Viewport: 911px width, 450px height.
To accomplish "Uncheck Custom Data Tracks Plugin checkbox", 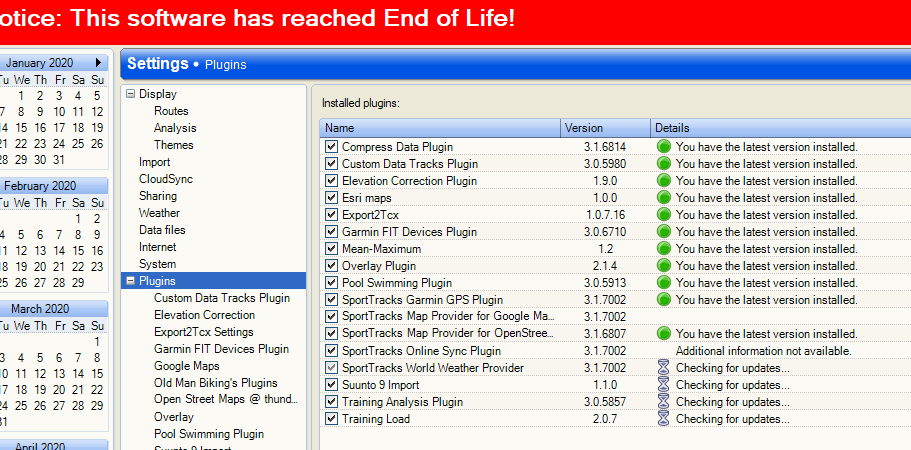I will (x=331, y=164).
